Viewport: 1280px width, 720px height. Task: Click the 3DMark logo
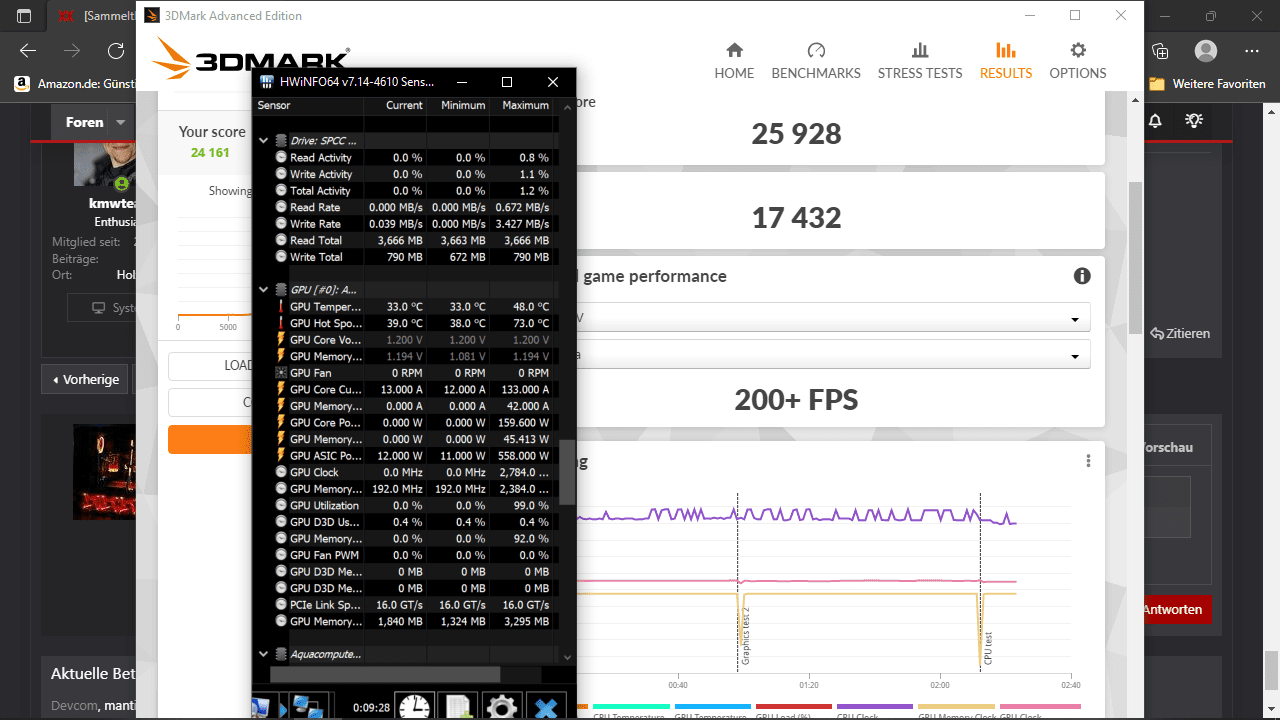coord(251,59)
